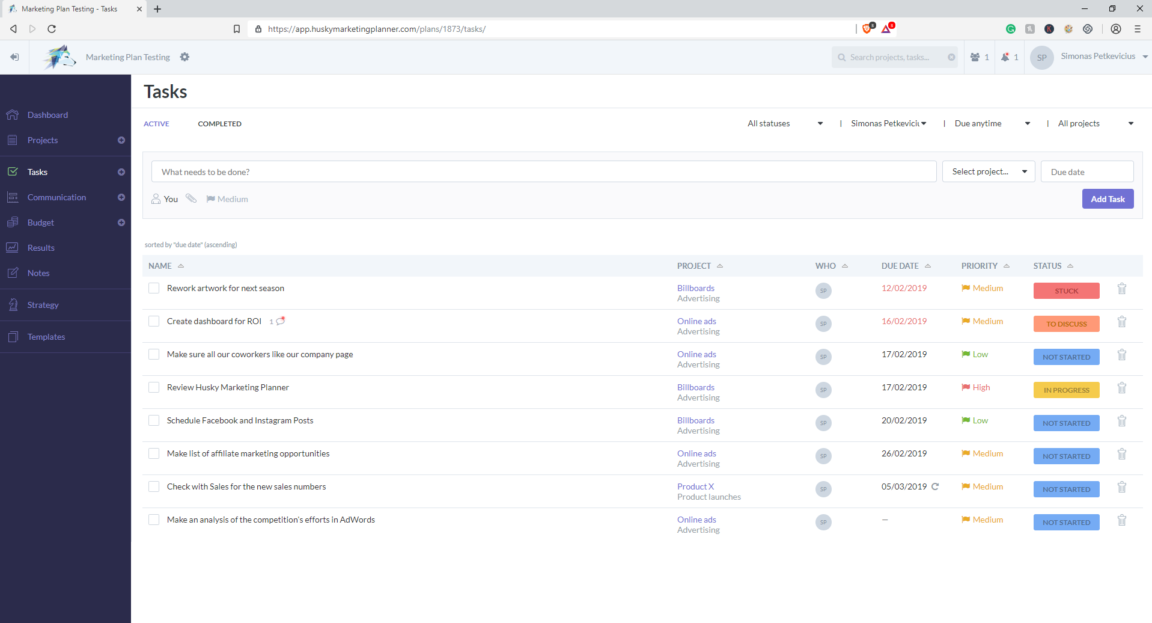Screen dimensions: 1152x623
Task: Open the Strategy section
Action: (45, 304)
